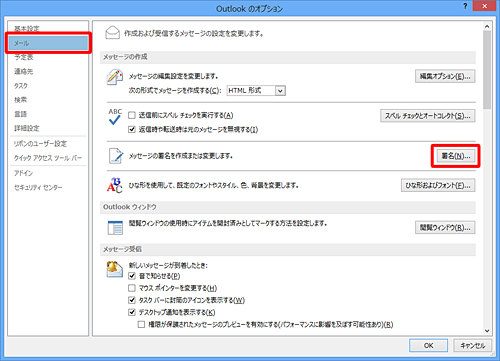Viewport: 500px width, 361px height.
Task: Click the 新しいメッセージが到着したとき: label
Action: coord(168,265)
